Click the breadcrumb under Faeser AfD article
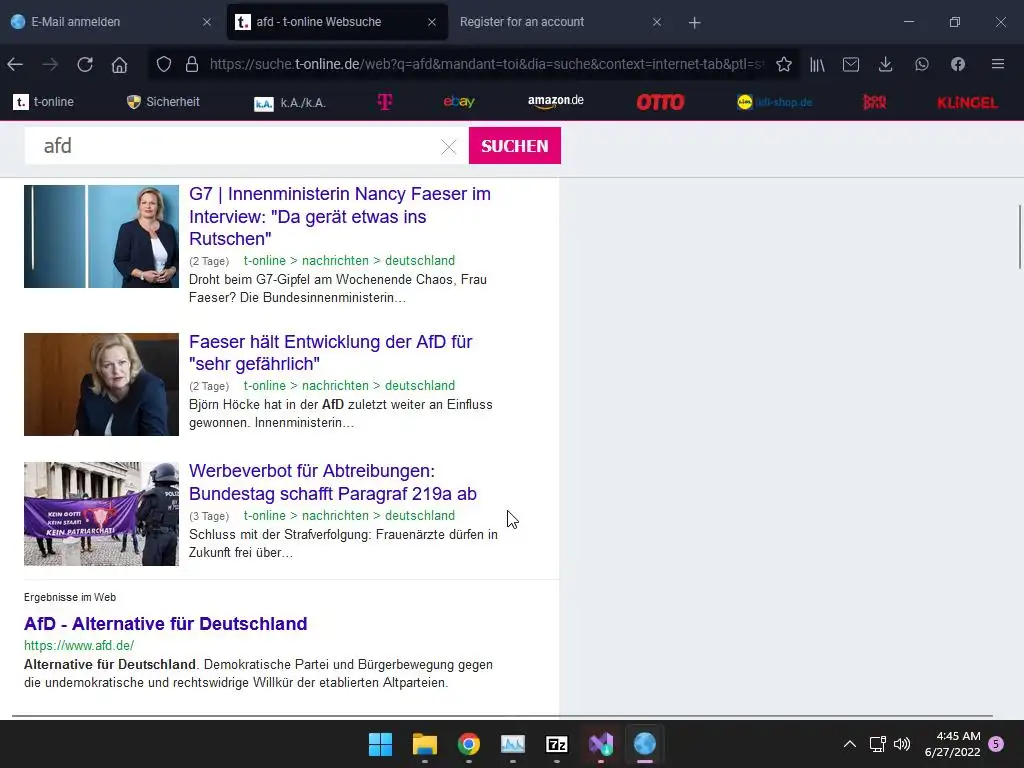The height and width of the screenshot is (768, 1024). click(349, 385)
